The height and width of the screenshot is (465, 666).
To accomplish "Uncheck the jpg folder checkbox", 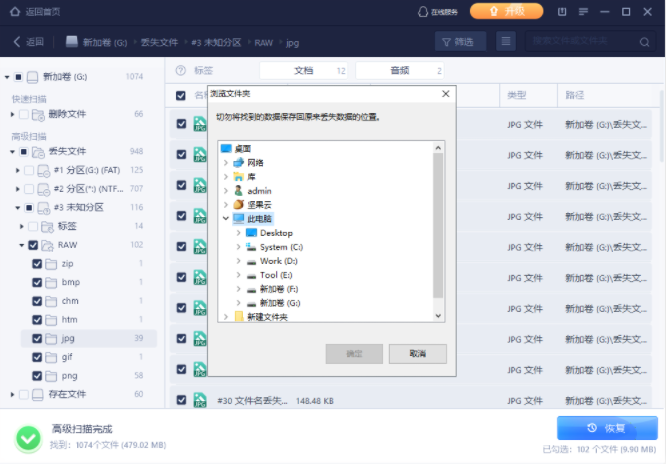I will (x=37, y=339).
